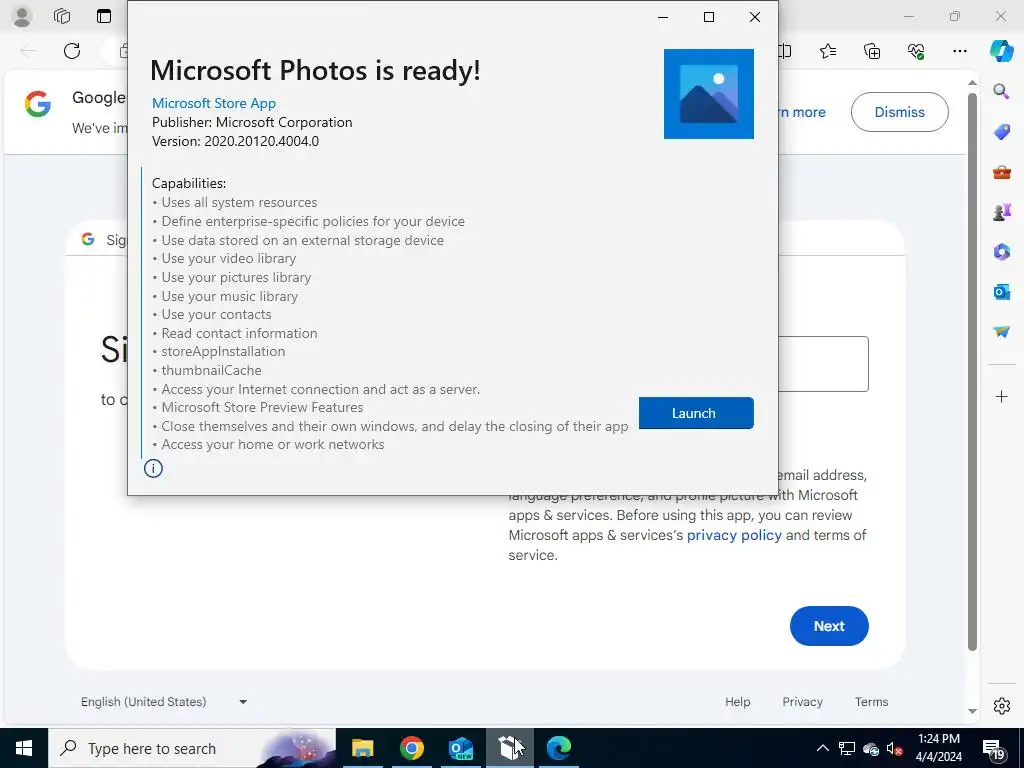
Task: Open Copilot in the Edge sidebar
Action: (1001, 51)
